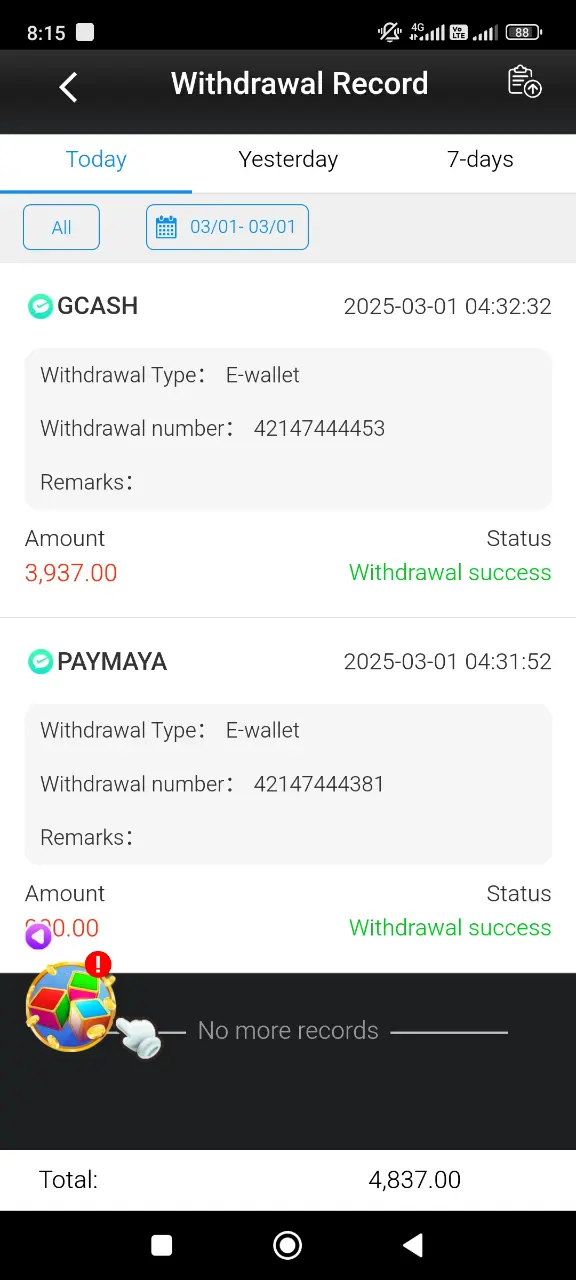Tap the GCASH Withdrawal success status
The image size is (576, 1280).
450,573
